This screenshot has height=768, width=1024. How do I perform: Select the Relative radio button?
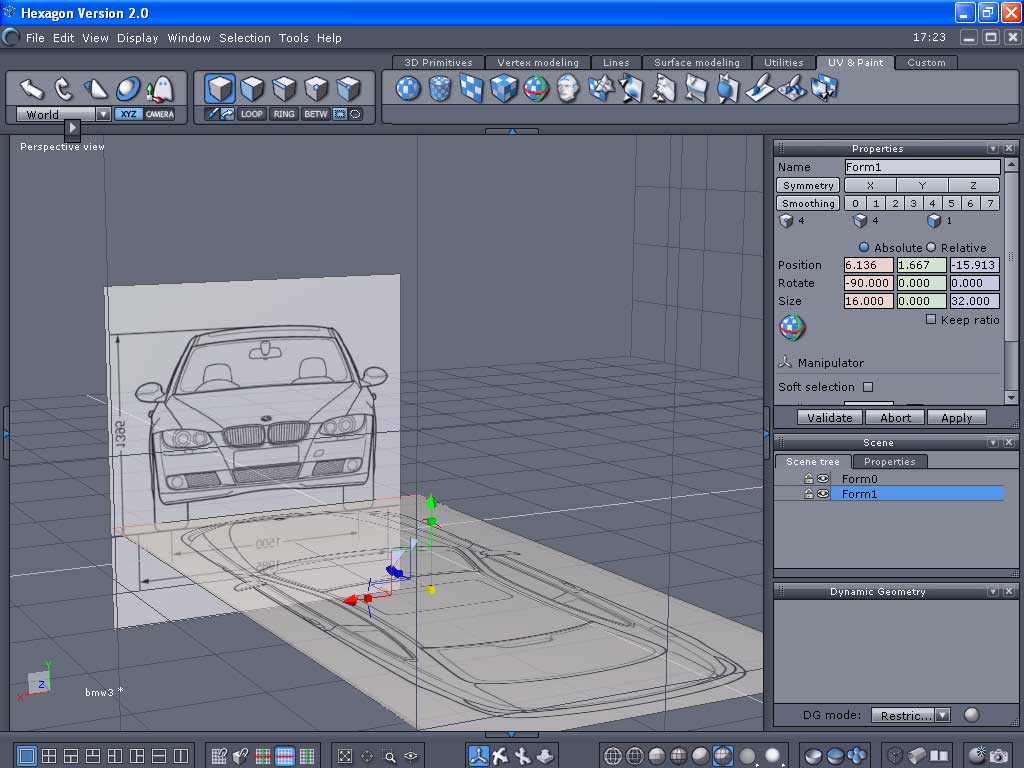click(931, 247)
